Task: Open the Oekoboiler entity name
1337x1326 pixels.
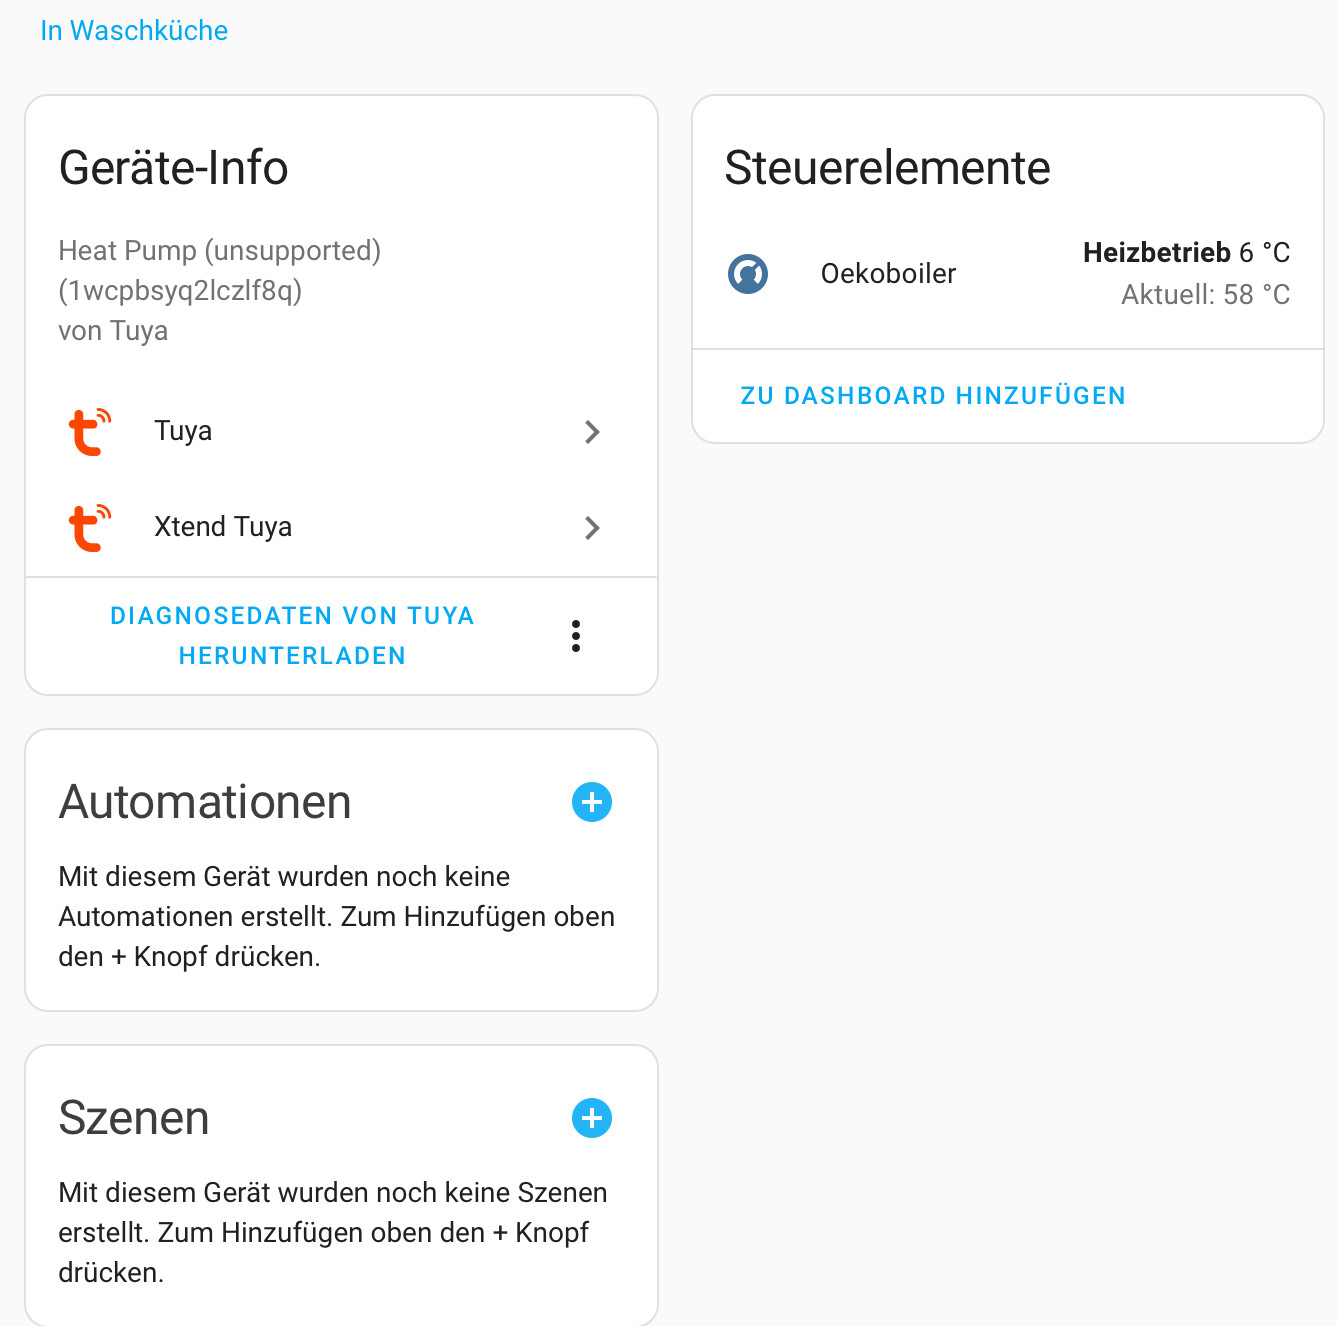Action: pyautogui.click(x=888, y=273)
